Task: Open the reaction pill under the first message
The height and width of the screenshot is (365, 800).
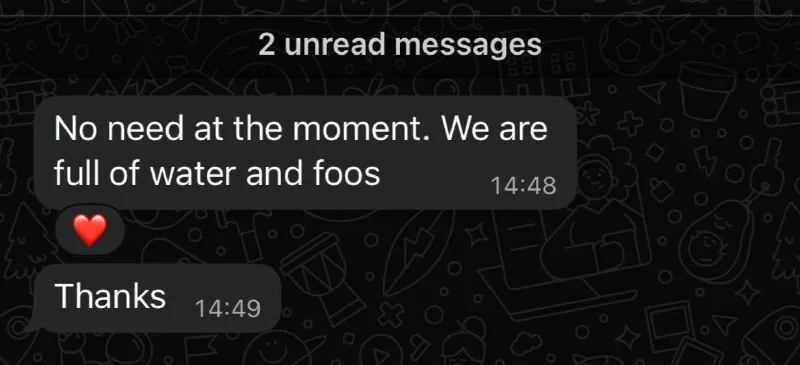Action: 90,231
